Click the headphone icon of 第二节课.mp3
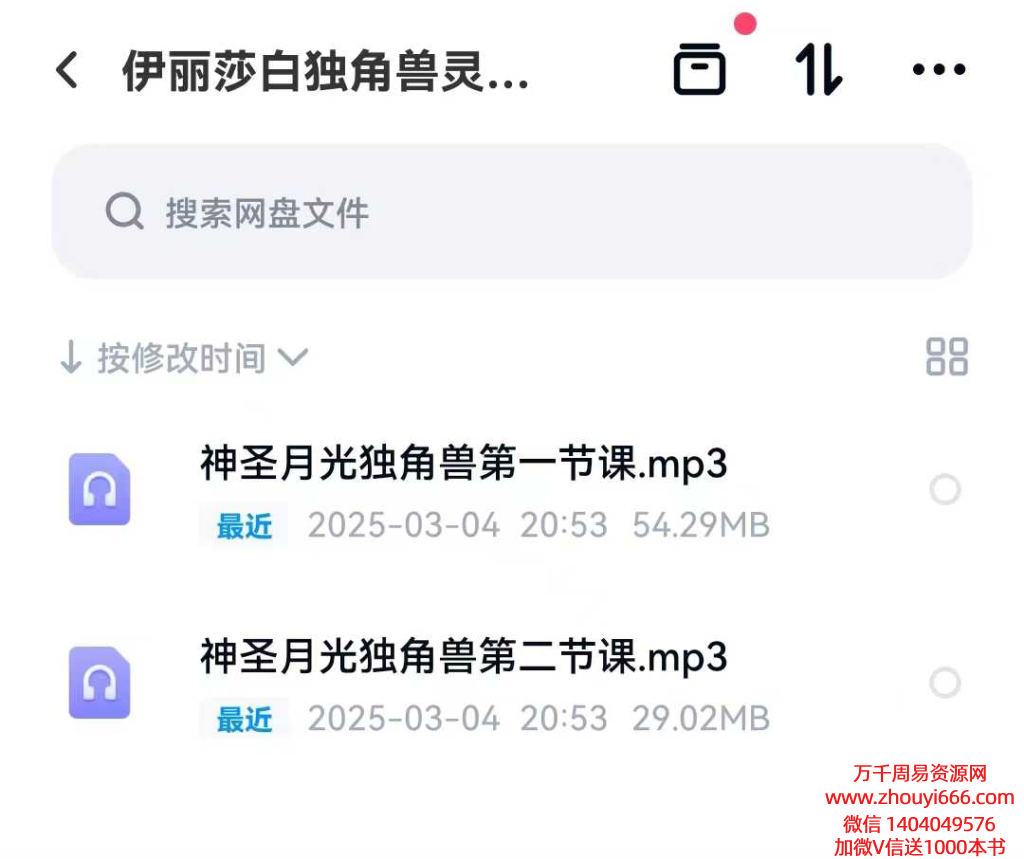The width and height of the screenshot is (1024, 859). point(99,683)
